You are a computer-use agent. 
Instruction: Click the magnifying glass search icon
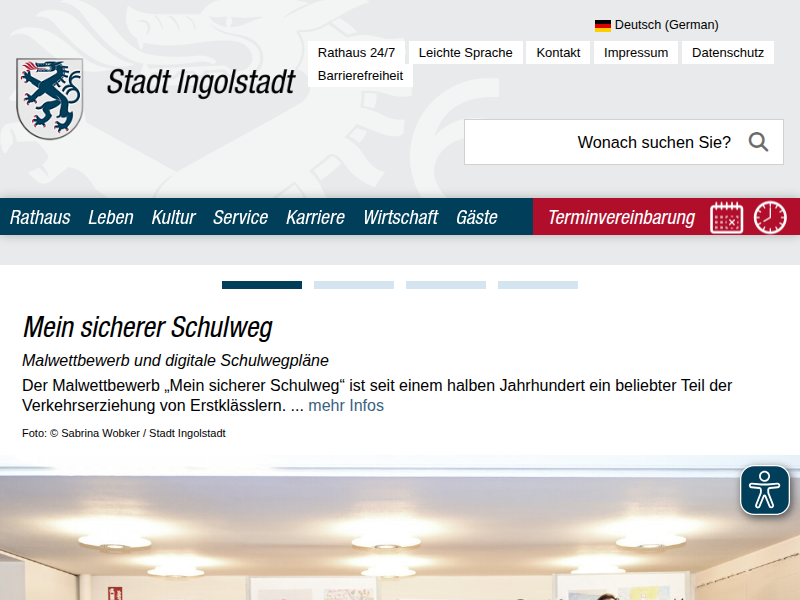point(758,142)
